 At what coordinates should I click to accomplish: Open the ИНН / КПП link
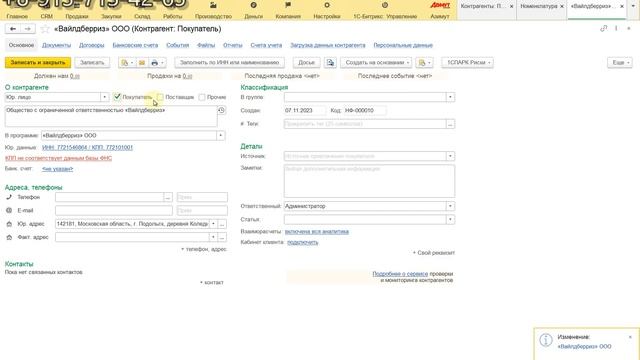(87, 147)
